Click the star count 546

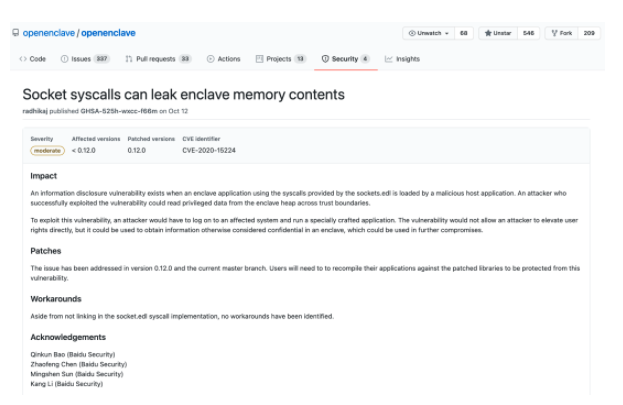[x=528, y=33]
